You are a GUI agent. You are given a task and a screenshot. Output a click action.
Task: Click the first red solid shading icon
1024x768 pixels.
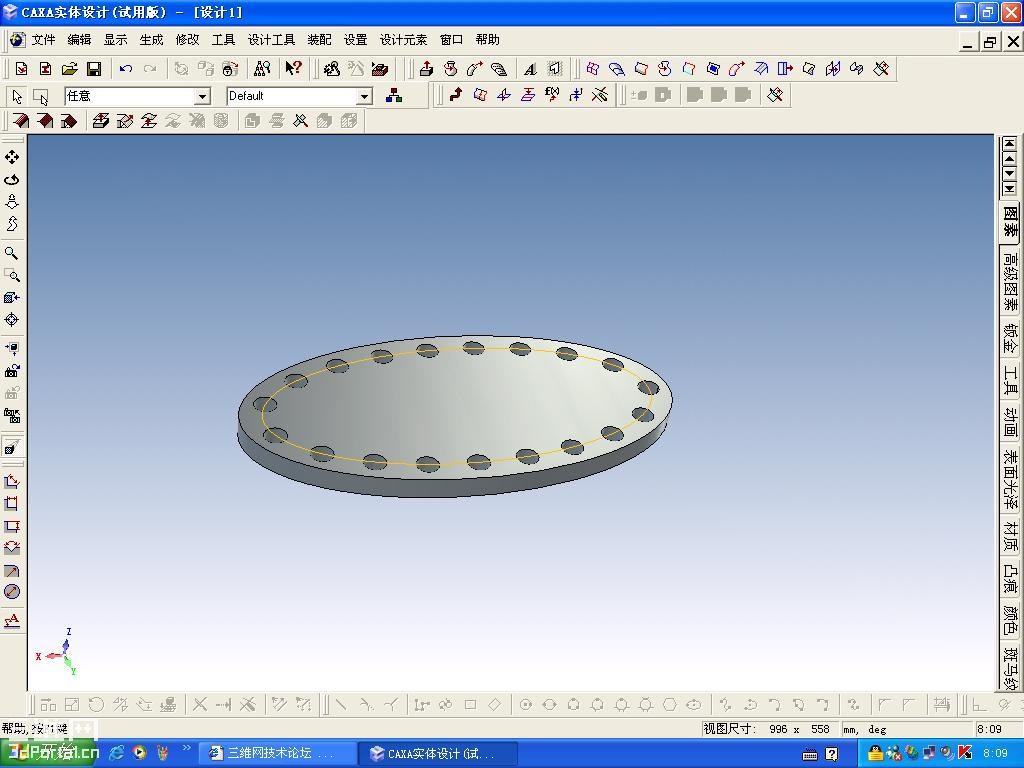tap(21, 121)
